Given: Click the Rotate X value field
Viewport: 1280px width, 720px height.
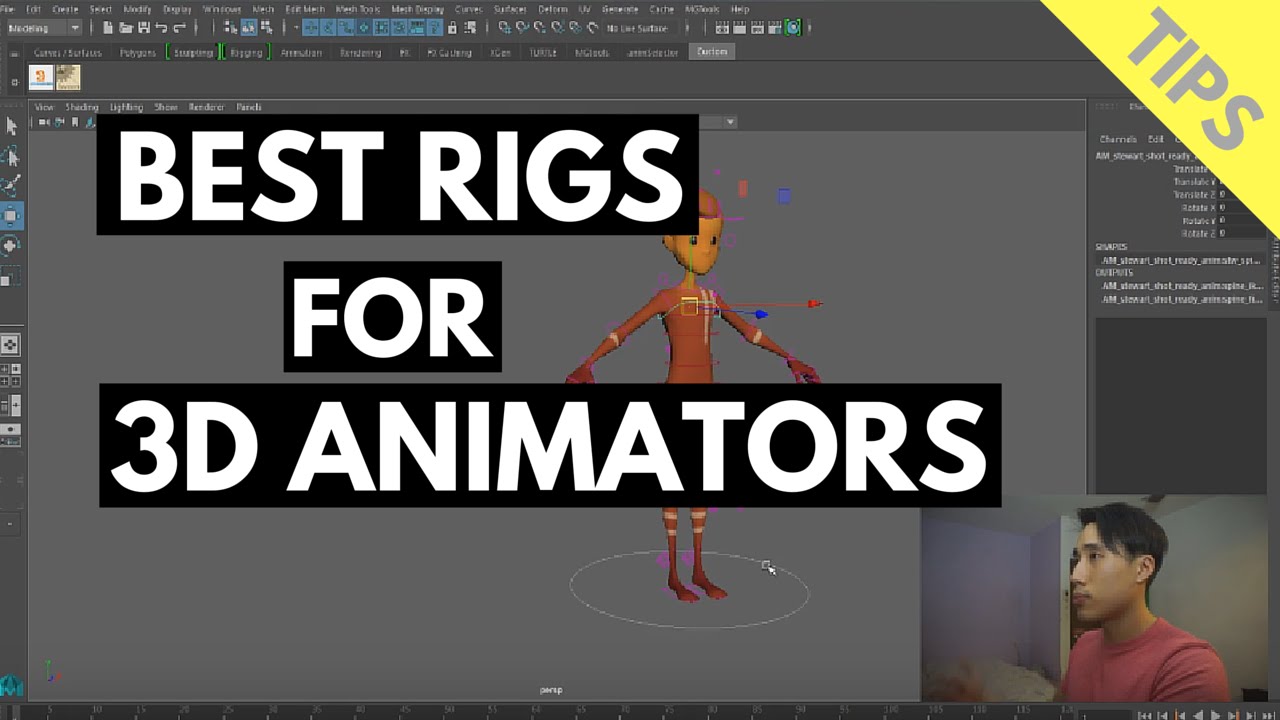Looking at the screenshot, I should click(1242, 208).
